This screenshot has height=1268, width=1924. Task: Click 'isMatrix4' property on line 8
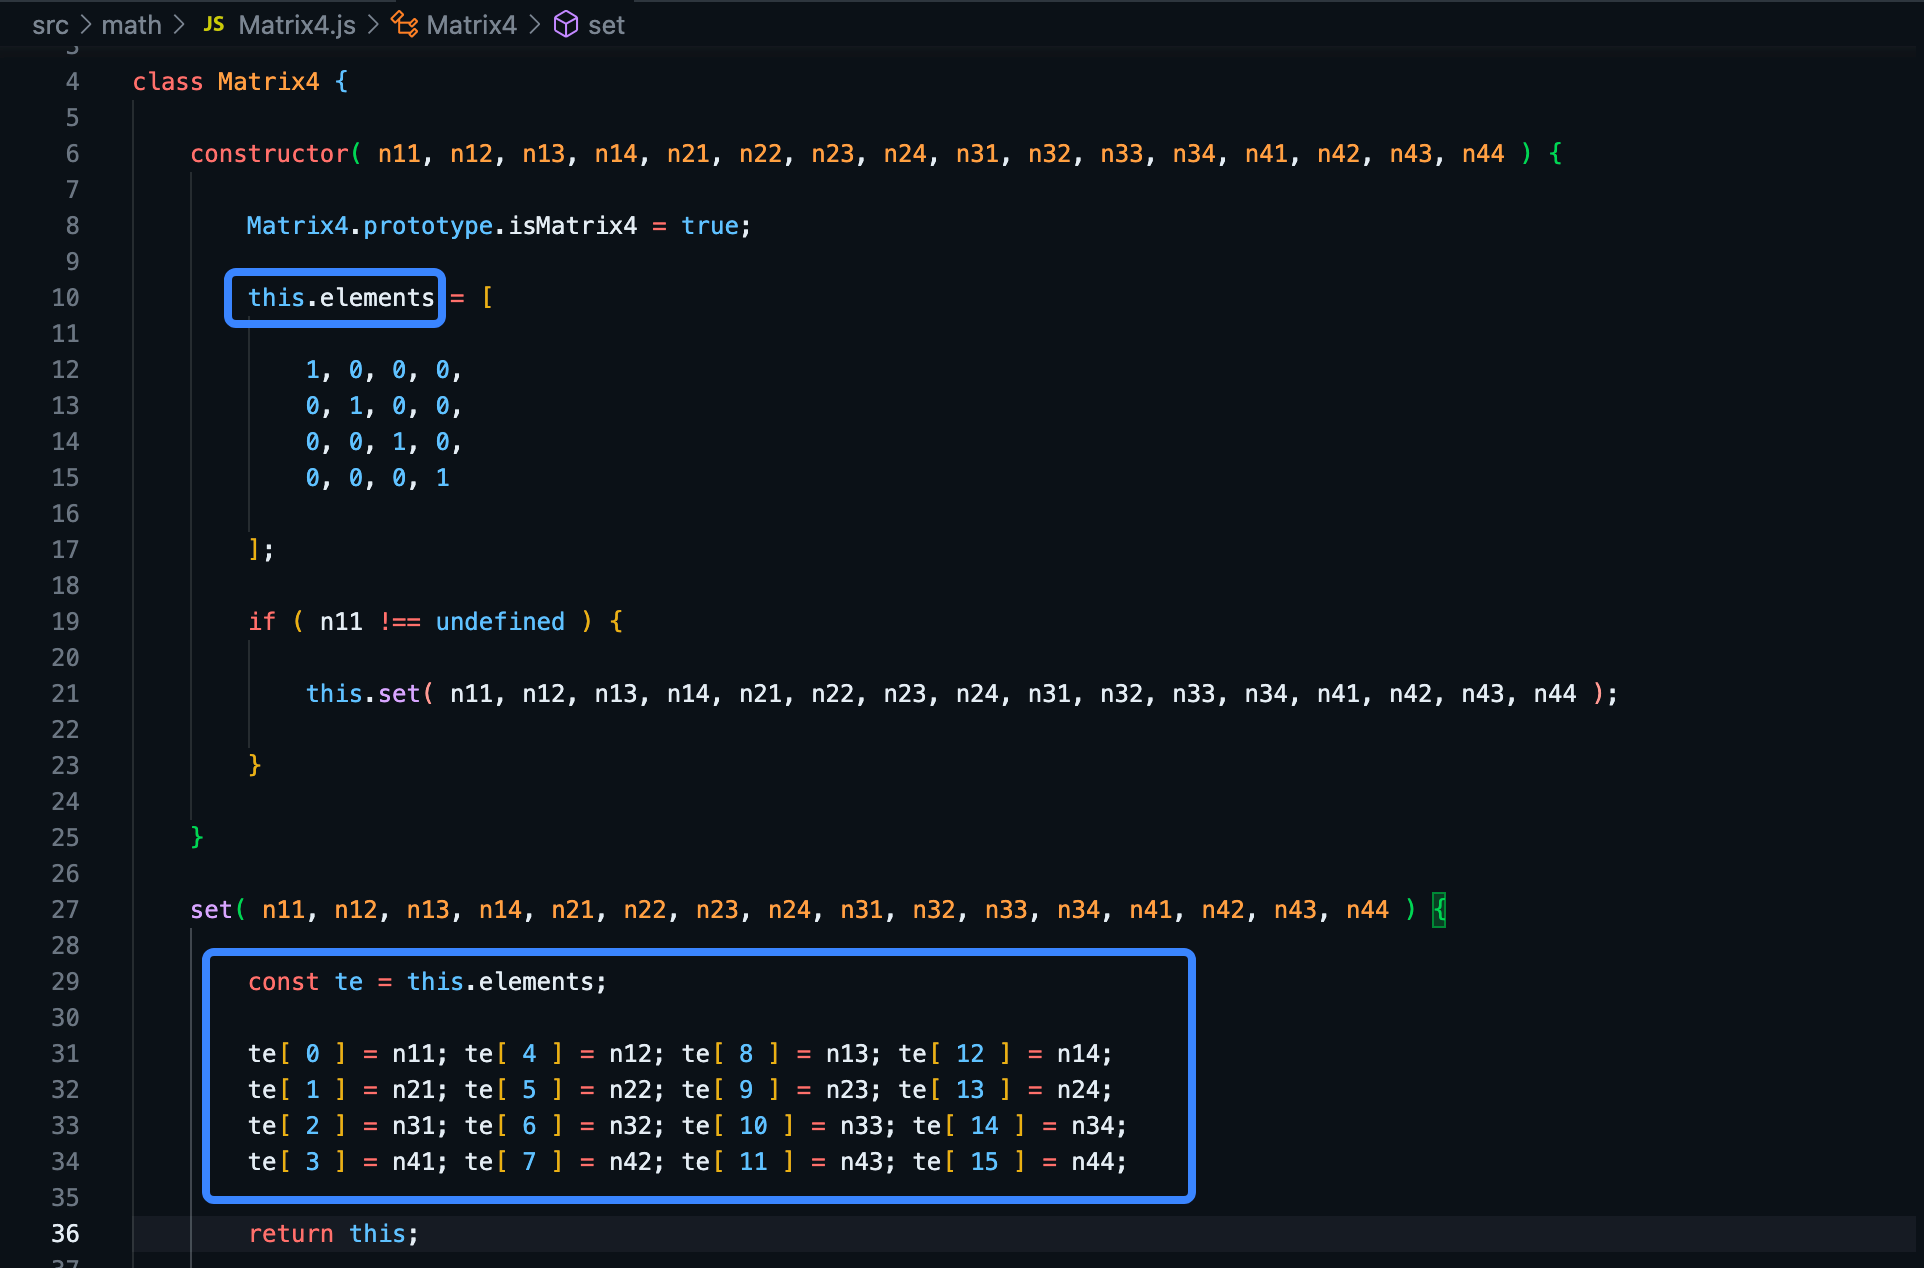[x=573, y=226]
